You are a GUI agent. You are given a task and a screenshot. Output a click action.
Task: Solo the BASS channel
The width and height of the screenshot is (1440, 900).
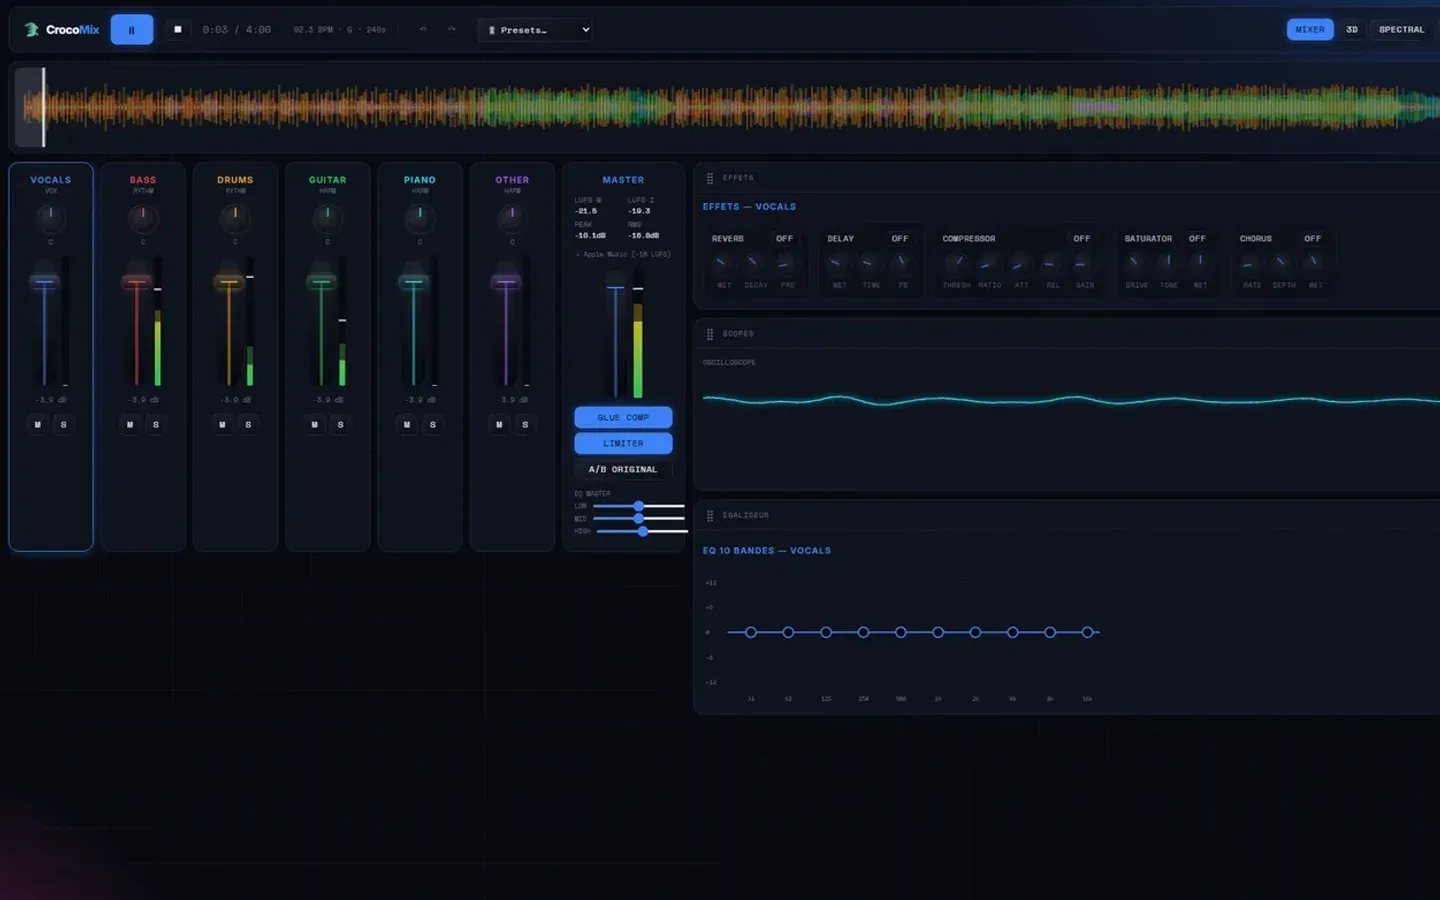[156, 425]
